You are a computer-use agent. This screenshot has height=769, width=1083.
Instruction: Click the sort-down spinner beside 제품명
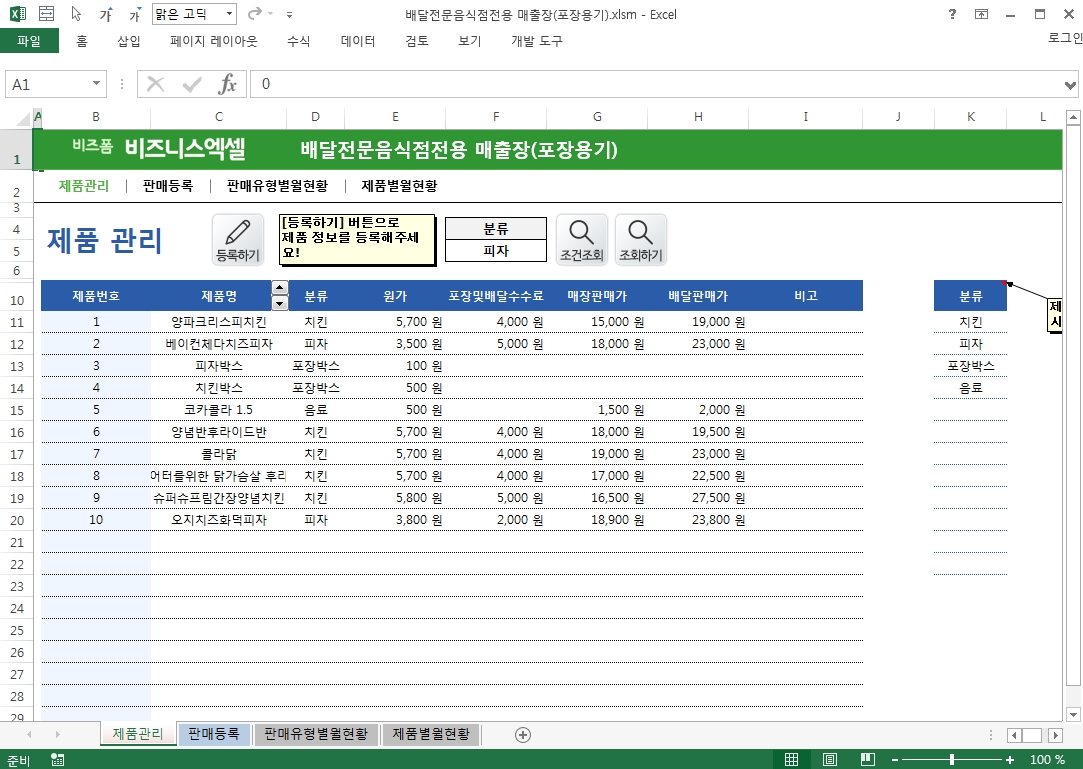click(280, 303)
